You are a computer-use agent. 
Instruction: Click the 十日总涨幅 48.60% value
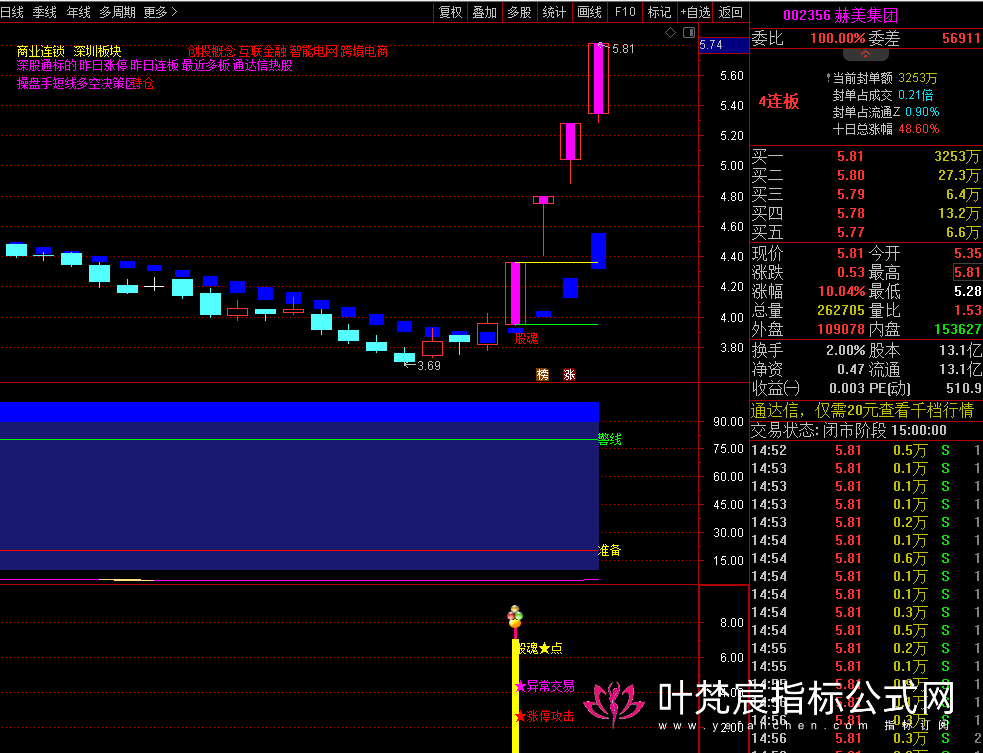pyautogui.click(x=918, y=129)
